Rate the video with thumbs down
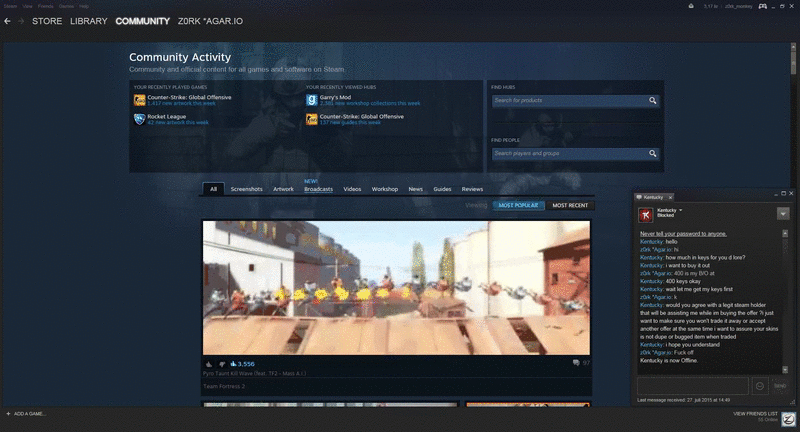Image resolution: width=800 pixels, height=432 pixels. click(x=222, y=364)
